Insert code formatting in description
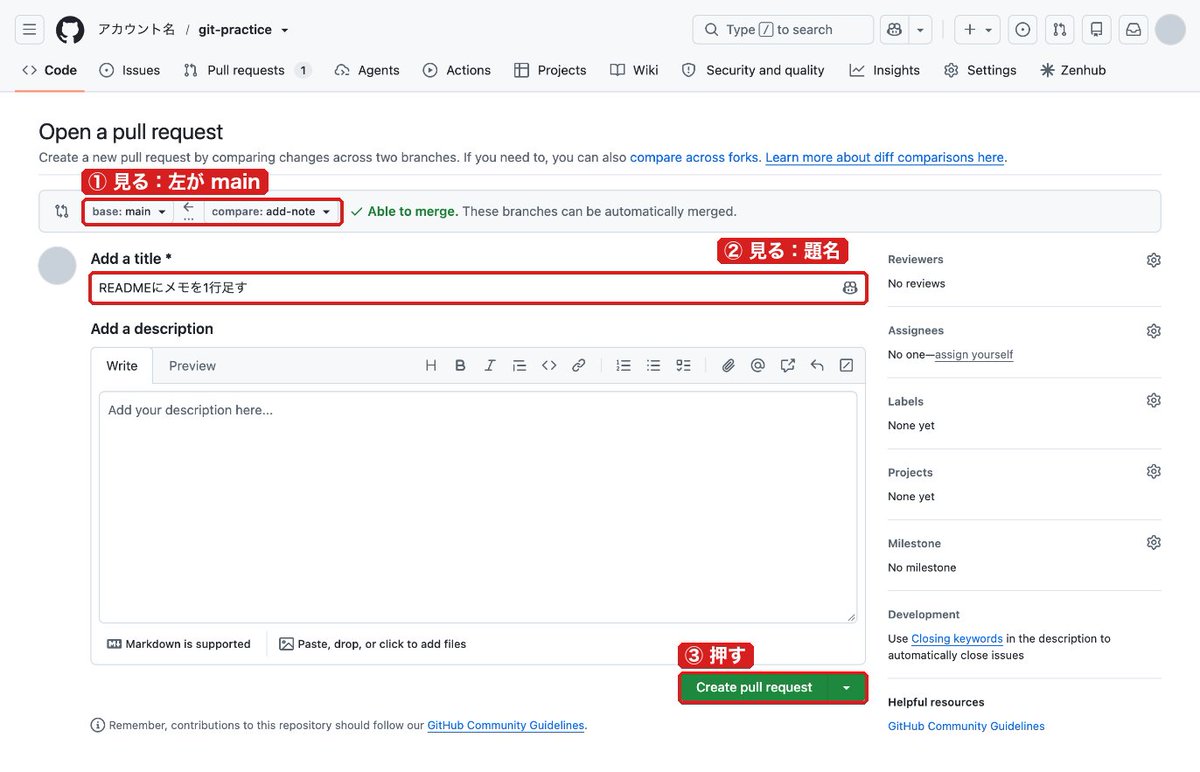Image resolution: width=1200 pixels, height=772 pixels. click(x=549, y=366)
